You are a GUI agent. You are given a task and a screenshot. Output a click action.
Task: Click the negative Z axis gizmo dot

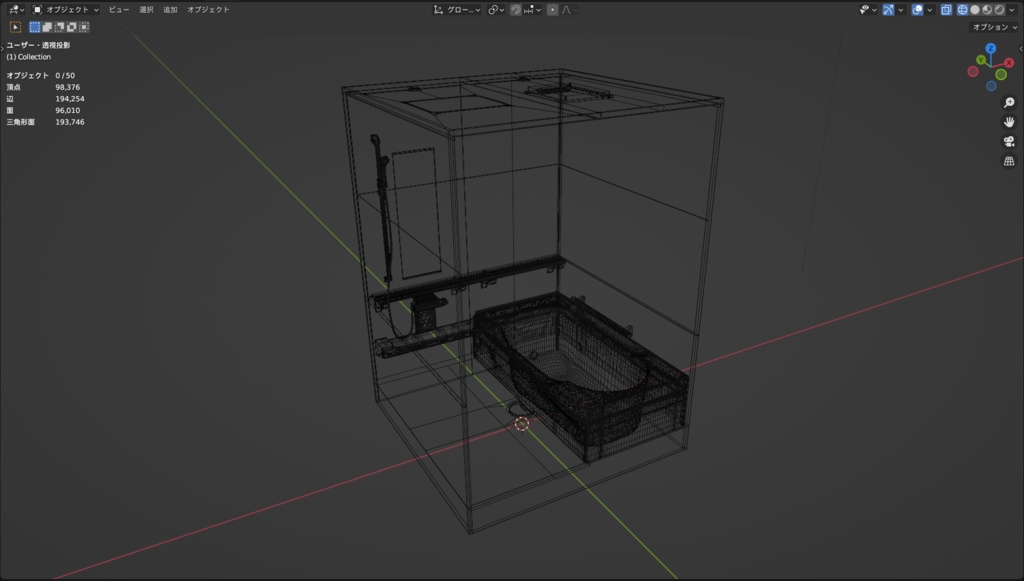[991, 86]
